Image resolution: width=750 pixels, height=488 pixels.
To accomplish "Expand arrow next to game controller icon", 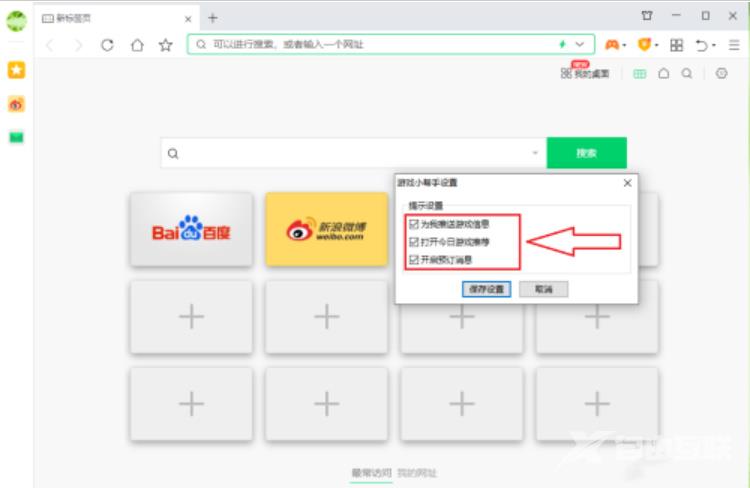I will (x=624, y=45).
